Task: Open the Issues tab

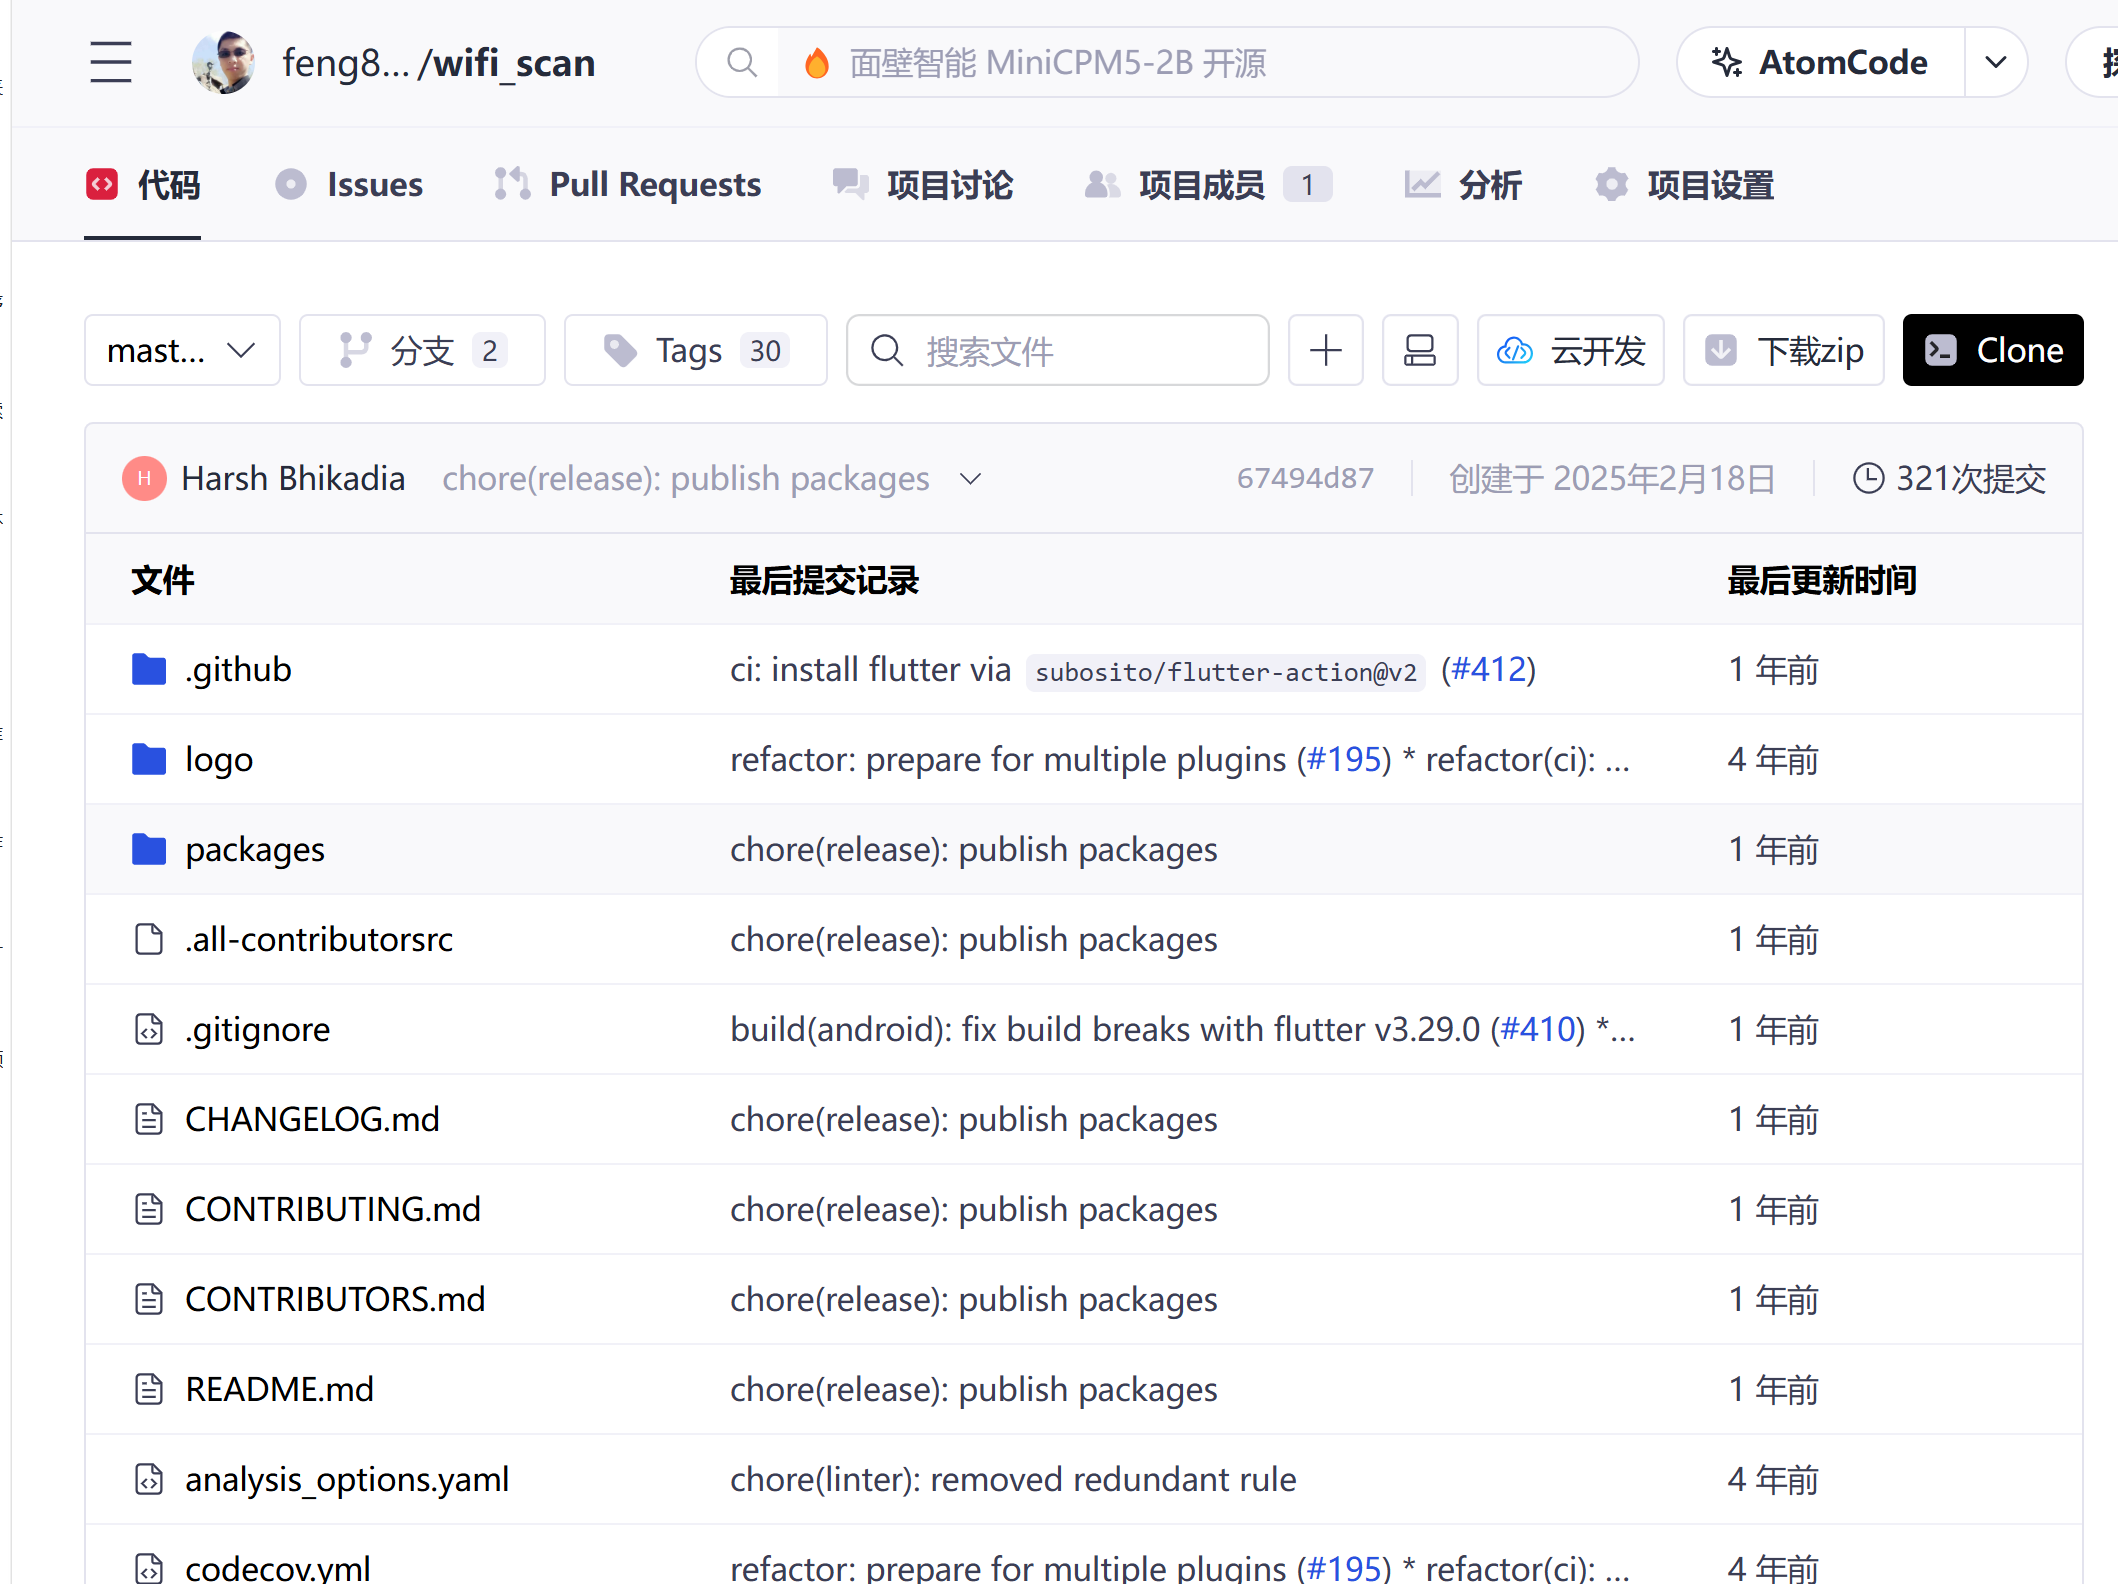Action: [x=349, y=185]
